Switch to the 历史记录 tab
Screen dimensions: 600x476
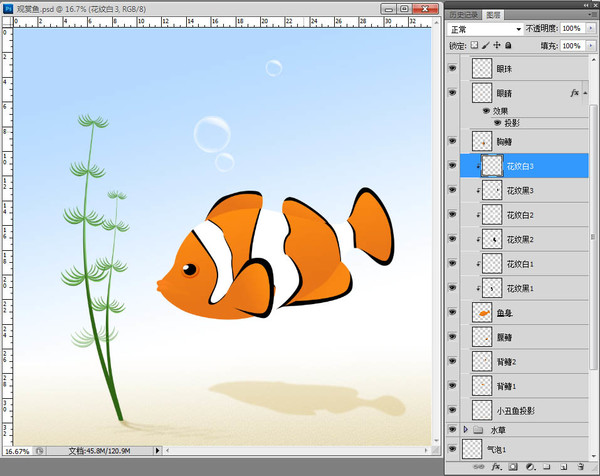coord(463,15)
